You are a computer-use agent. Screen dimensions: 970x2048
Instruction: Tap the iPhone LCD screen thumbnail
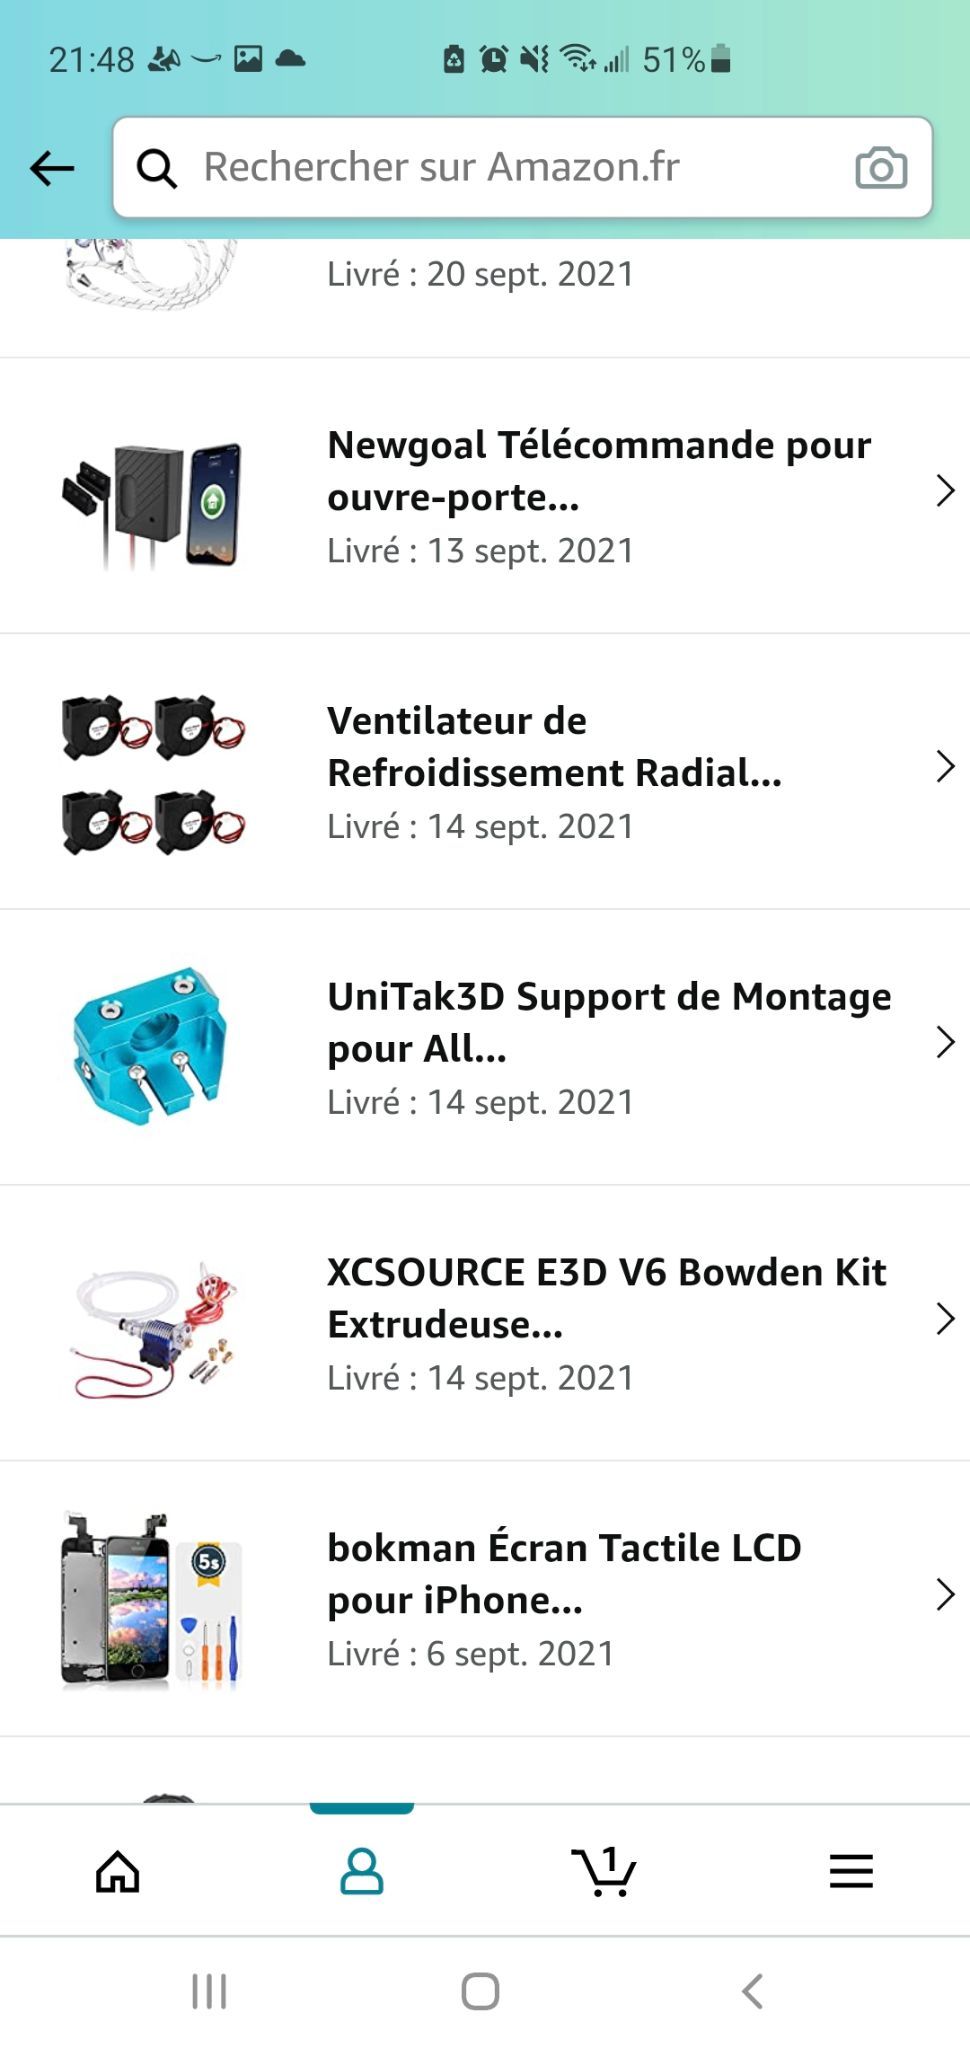152,1600
